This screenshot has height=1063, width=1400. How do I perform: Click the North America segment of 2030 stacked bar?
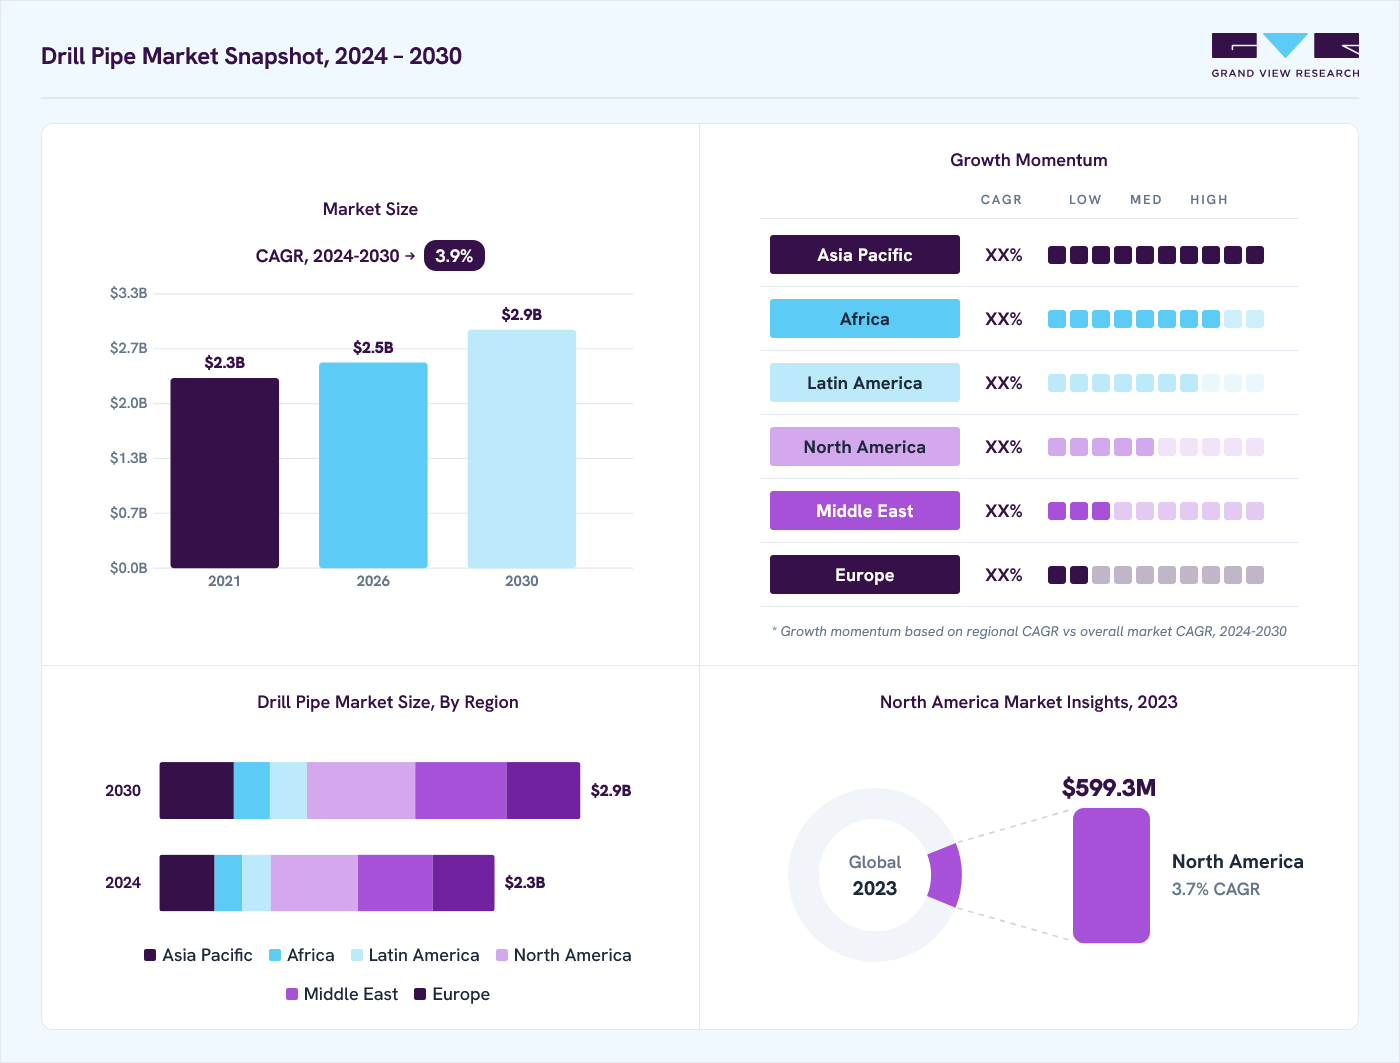[x=361, y=790]
